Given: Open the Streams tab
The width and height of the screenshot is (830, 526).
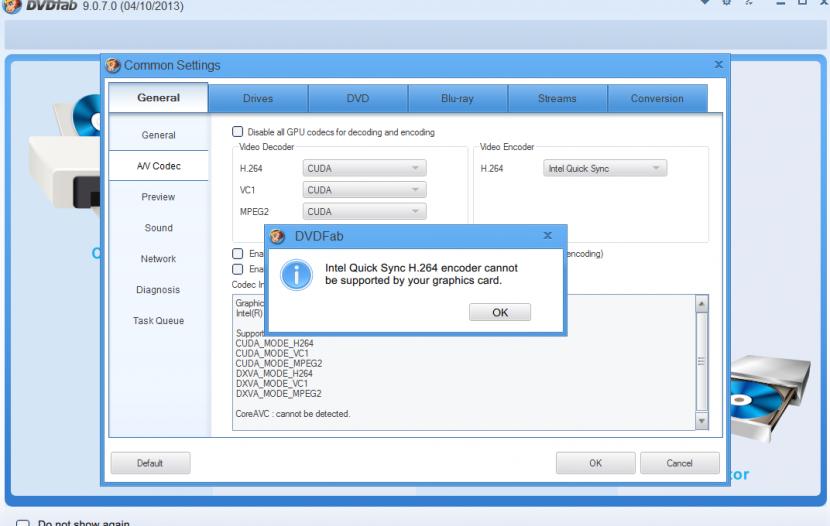Looking at the screenshot, I should 557,98.
